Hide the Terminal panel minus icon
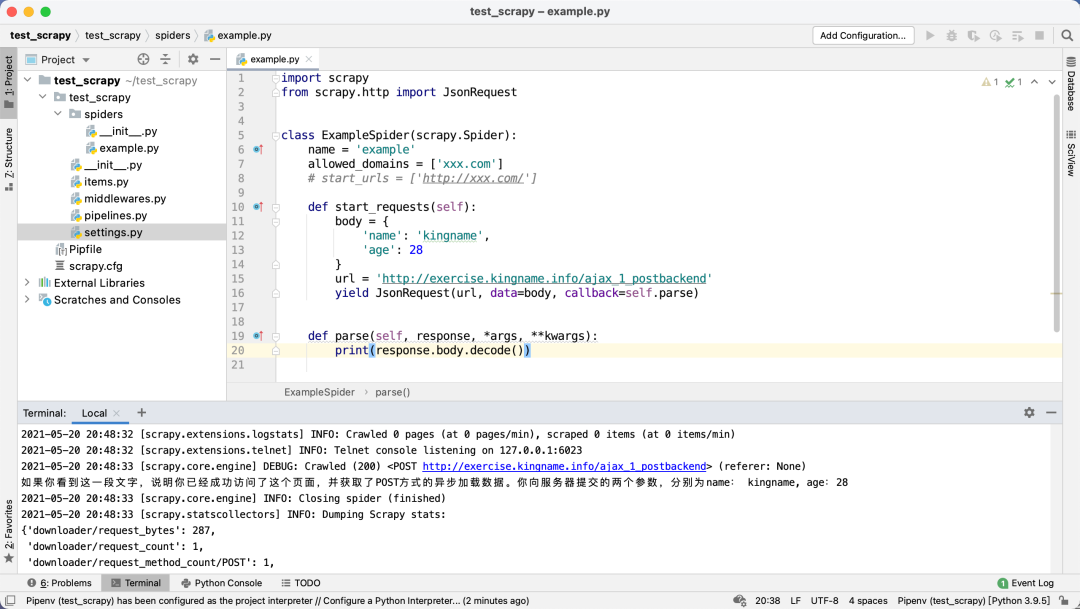The height and width of the screenshot is (609, 1080). (1051, 412)
